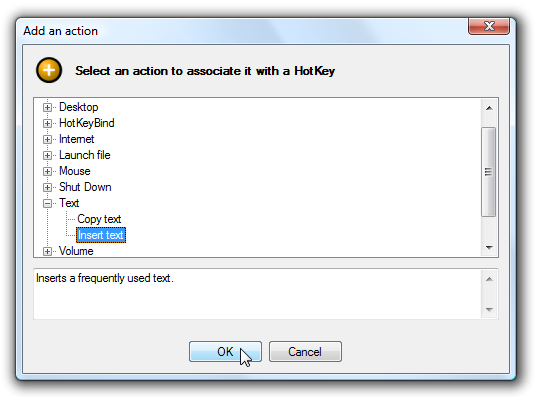Screen dimensions: 535x397
Task: Select the Insert text action
Action: 101,235
